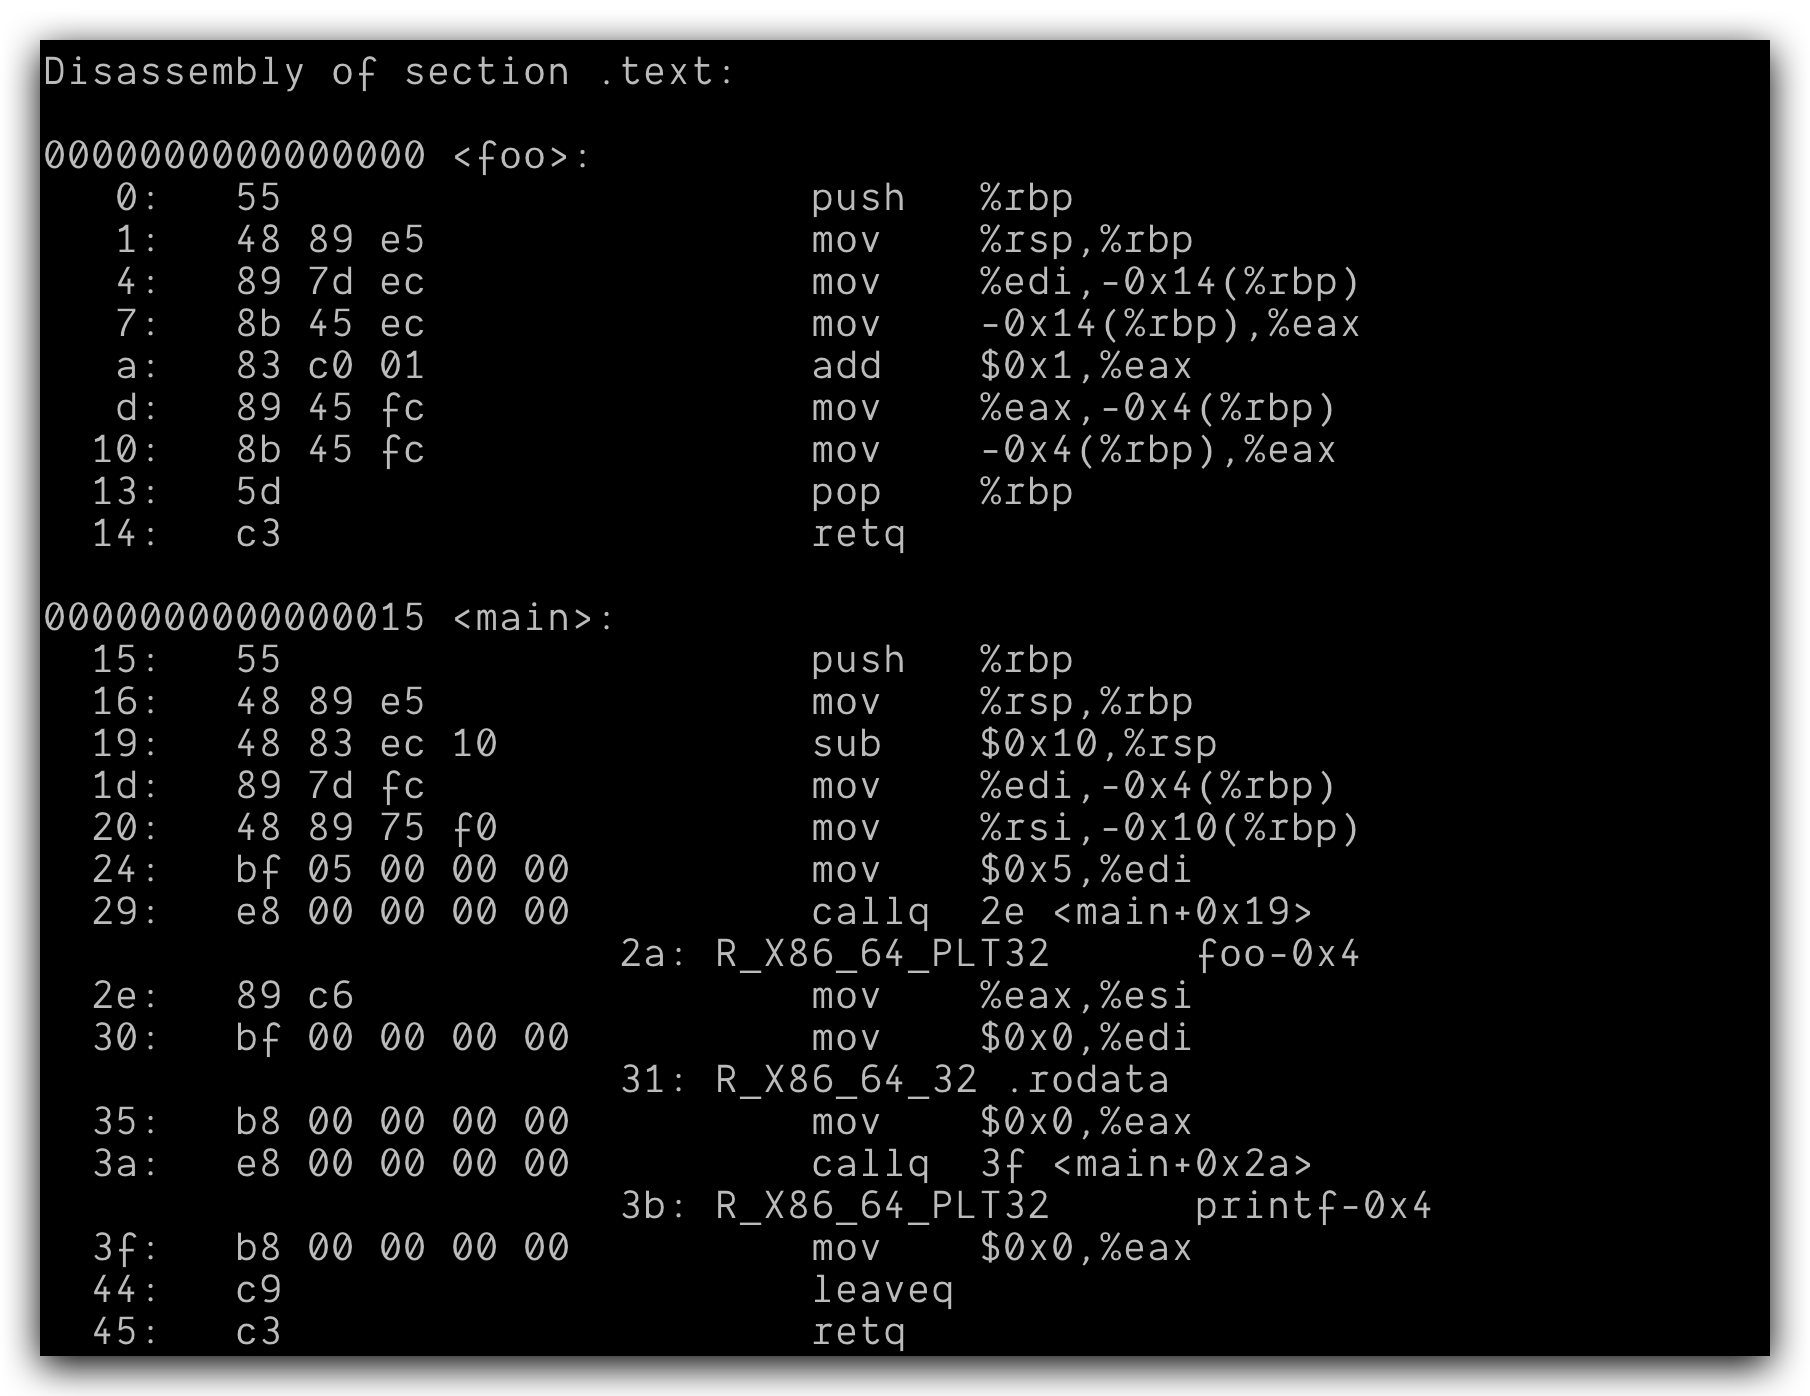Click the "printf-0x4" relocation symbol

click(x=1313, y=1206)
